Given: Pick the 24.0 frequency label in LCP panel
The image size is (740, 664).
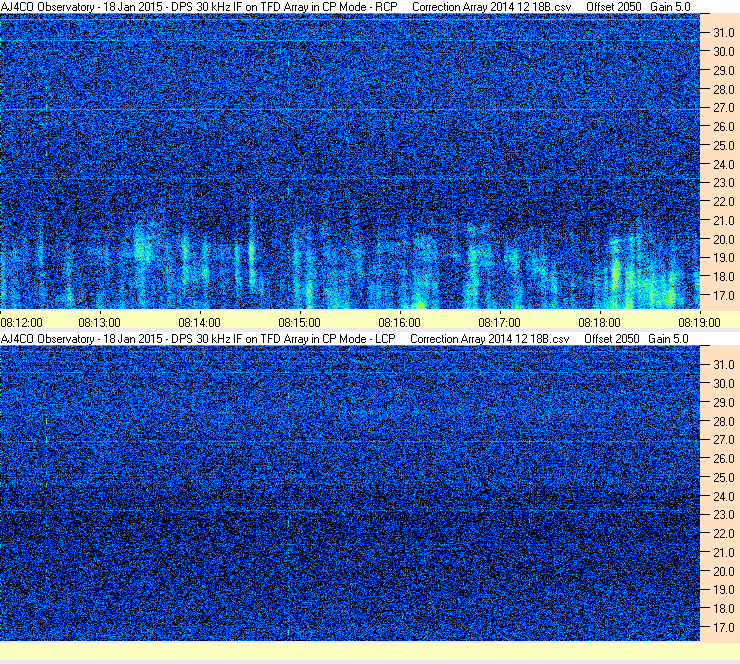Looking at the screenshot, I should coord(724,496).
